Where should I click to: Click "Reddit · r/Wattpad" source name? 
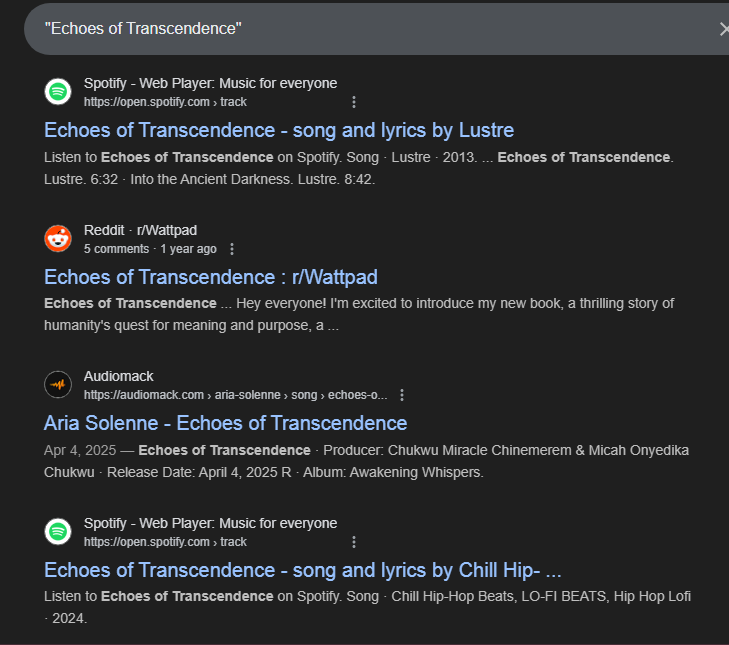[140, 230]
